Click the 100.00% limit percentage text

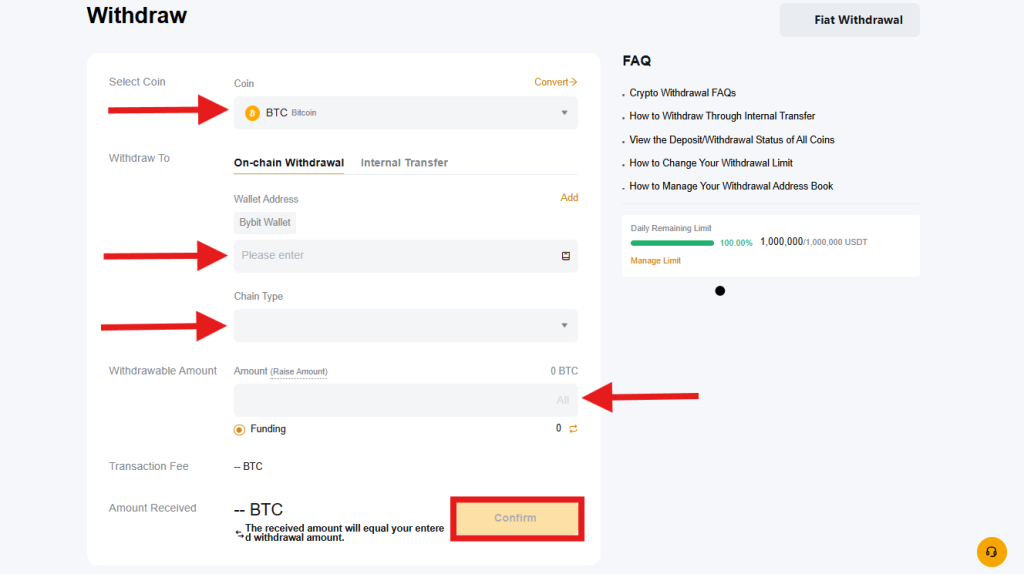coord(736,243)
